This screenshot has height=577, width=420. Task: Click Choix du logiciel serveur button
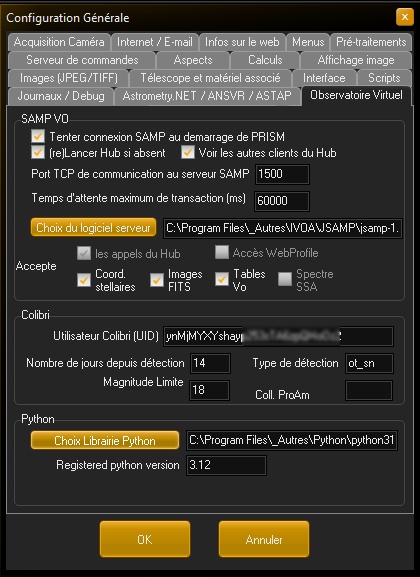click(93, 228)
